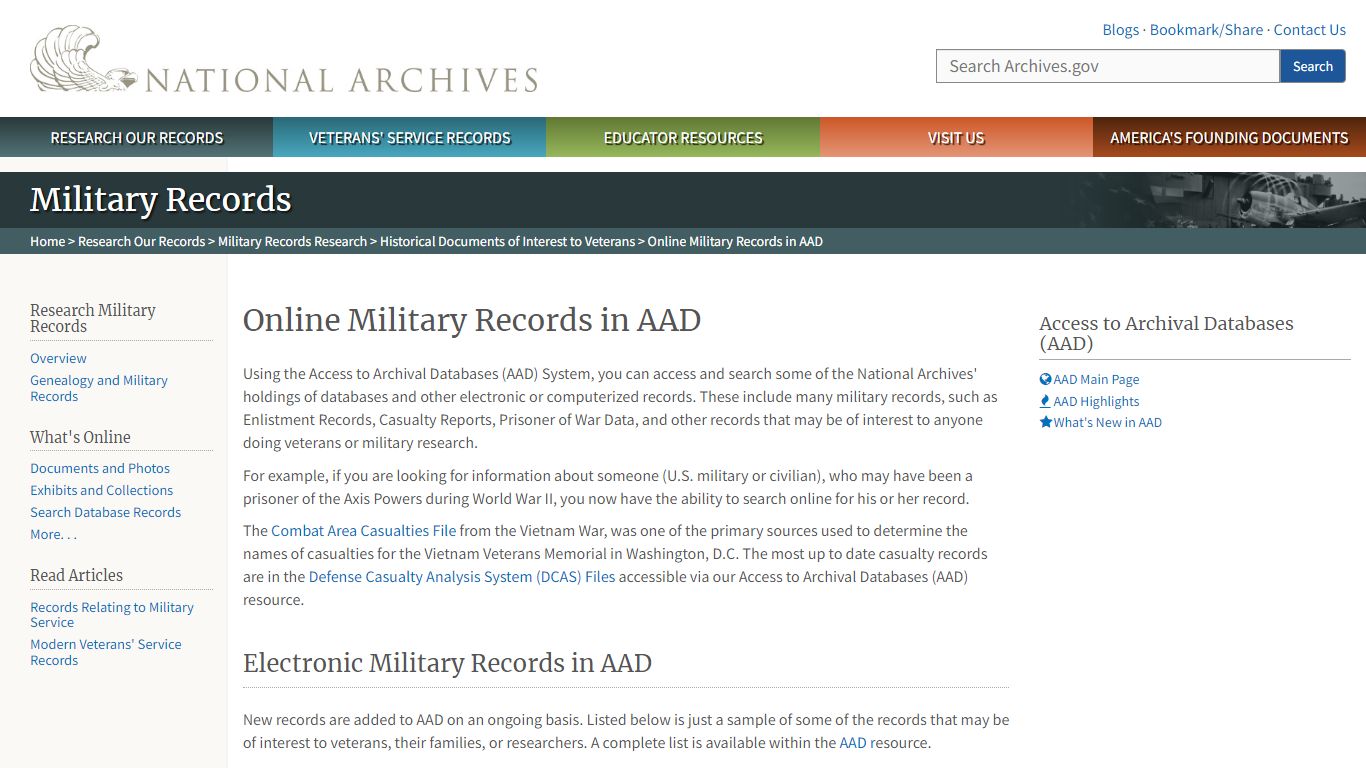Click Military Records Research breadcrumb link
This screenshot has height=768, width=1366.
tap(292, 241)
